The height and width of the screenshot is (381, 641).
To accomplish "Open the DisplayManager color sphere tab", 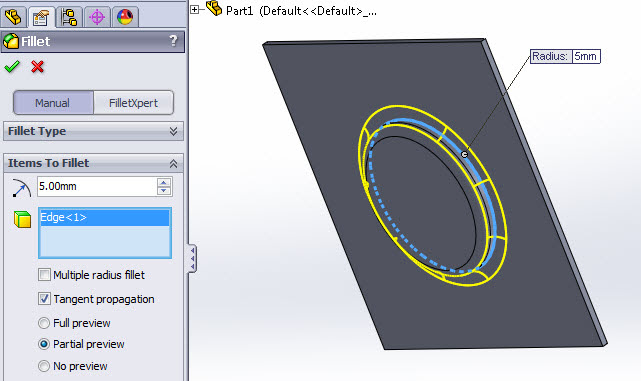I will click(125, 17).
